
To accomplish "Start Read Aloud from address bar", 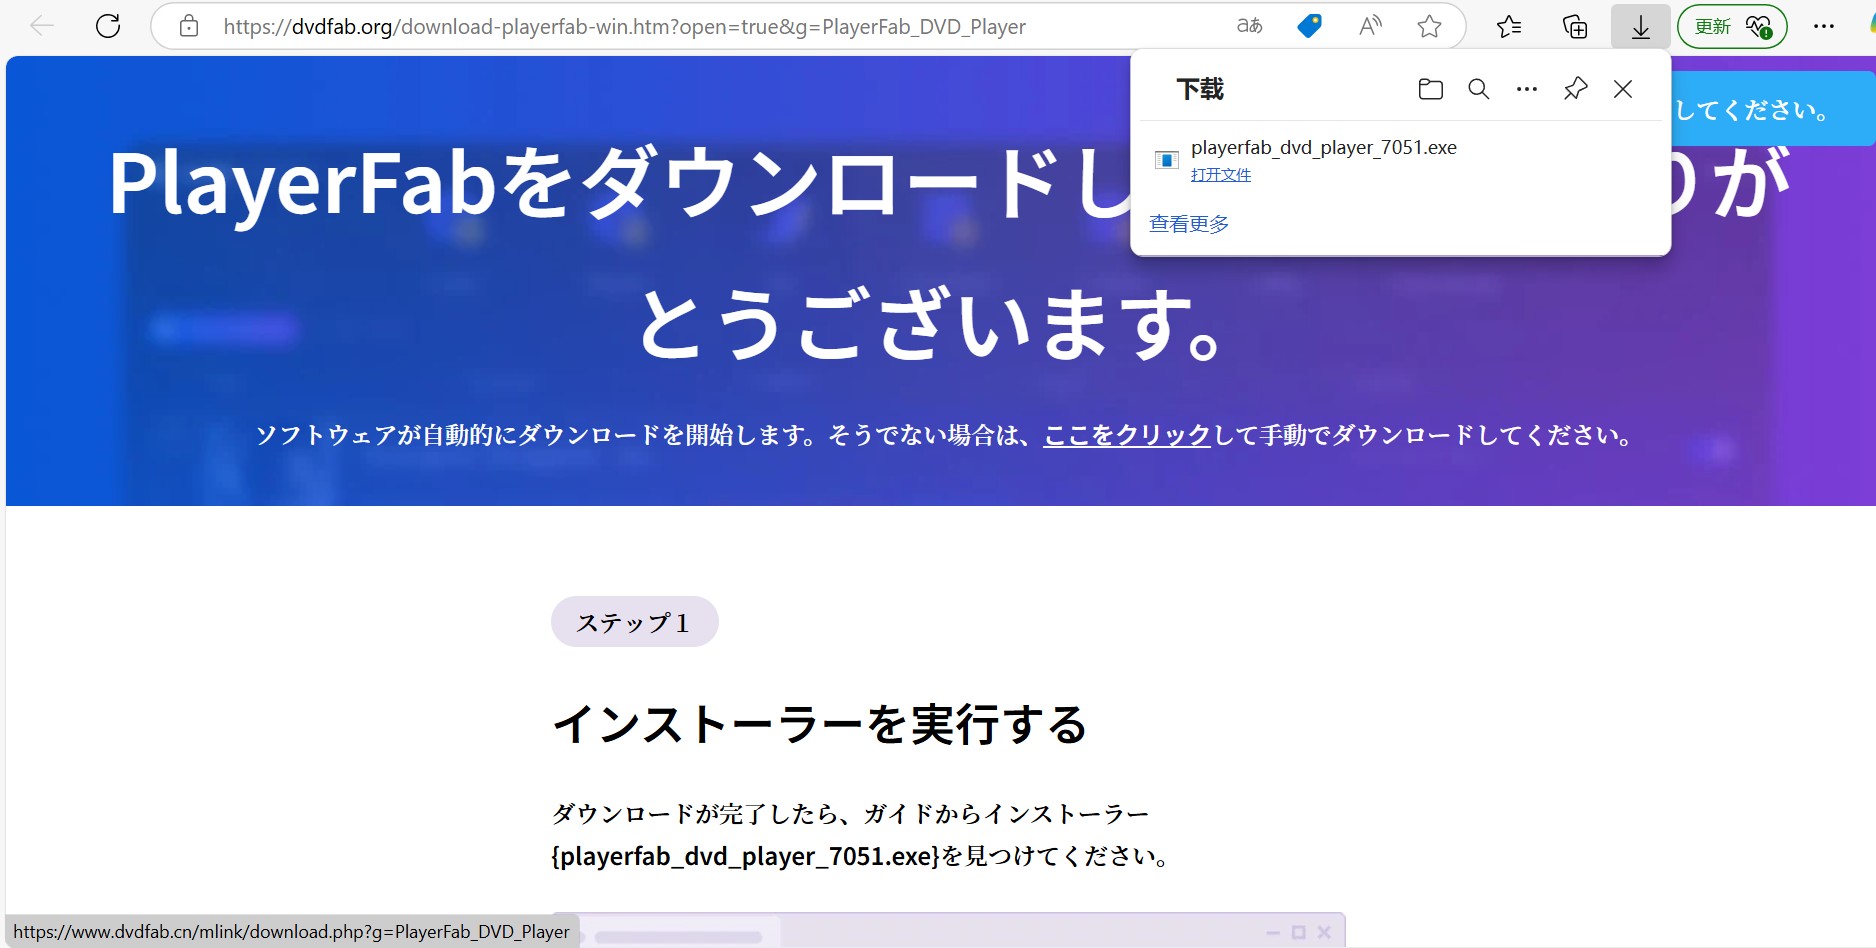I will click(1370, 26).
